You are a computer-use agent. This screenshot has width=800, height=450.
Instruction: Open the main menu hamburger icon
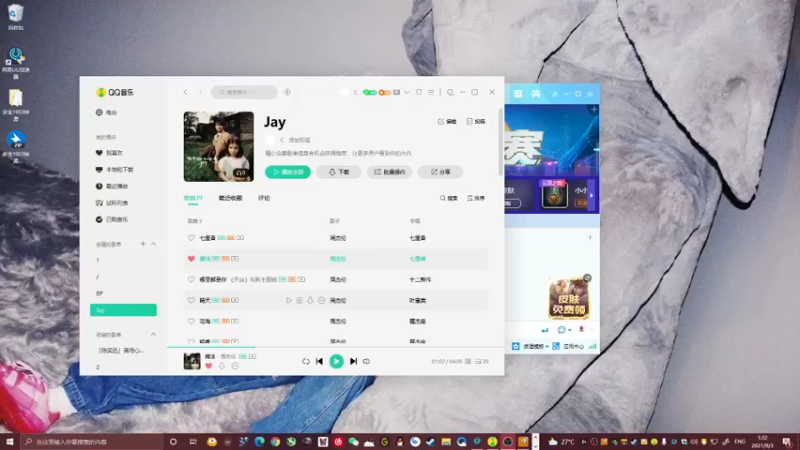(431, 92)
